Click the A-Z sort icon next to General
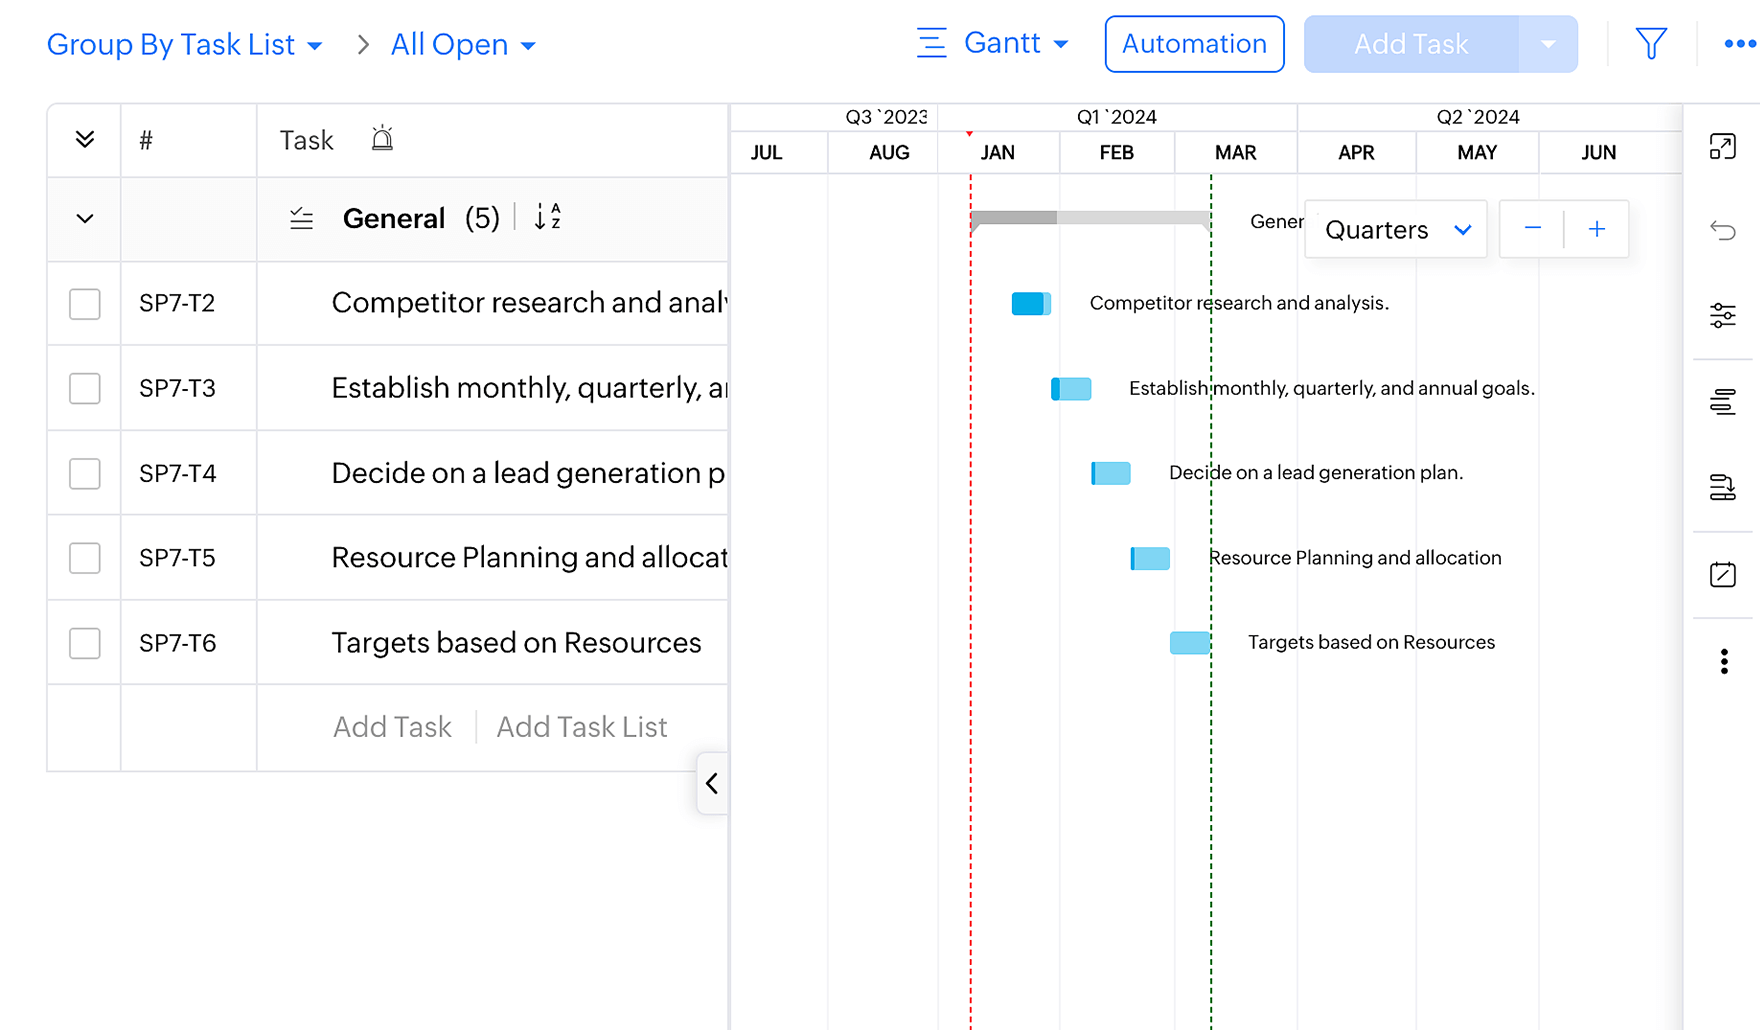Viewport: 1760px width, 1030px height. coord(547,217)
